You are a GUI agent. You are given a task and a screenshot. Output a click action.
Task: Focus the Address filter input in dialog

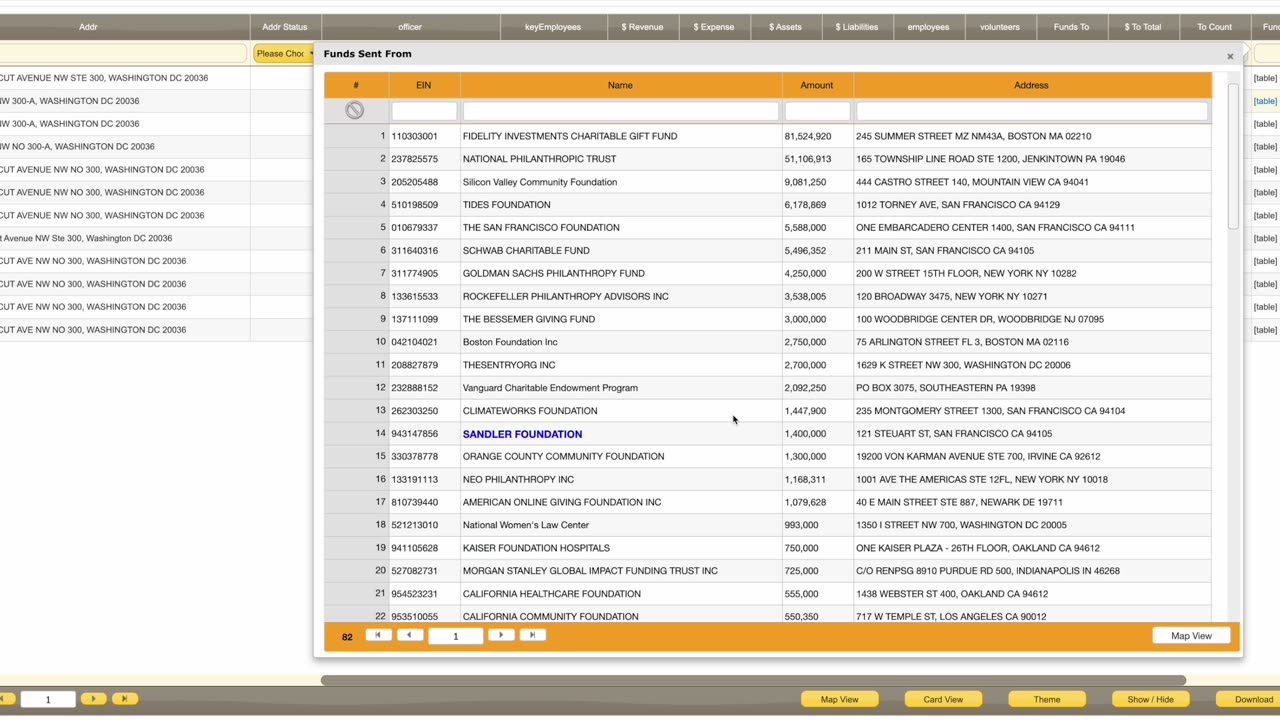click(x=1032, y=111)
